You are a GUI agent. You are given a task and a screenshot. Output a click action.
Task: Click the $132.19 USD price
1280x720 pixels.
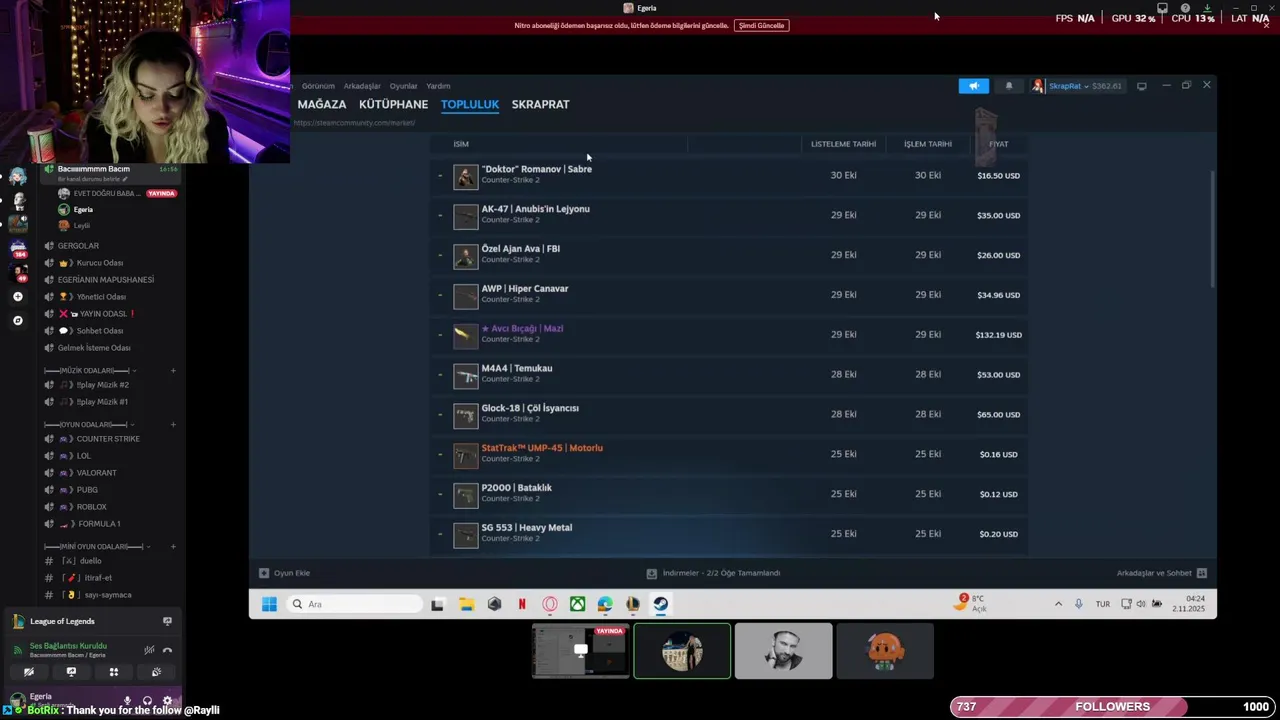point(999,335)
